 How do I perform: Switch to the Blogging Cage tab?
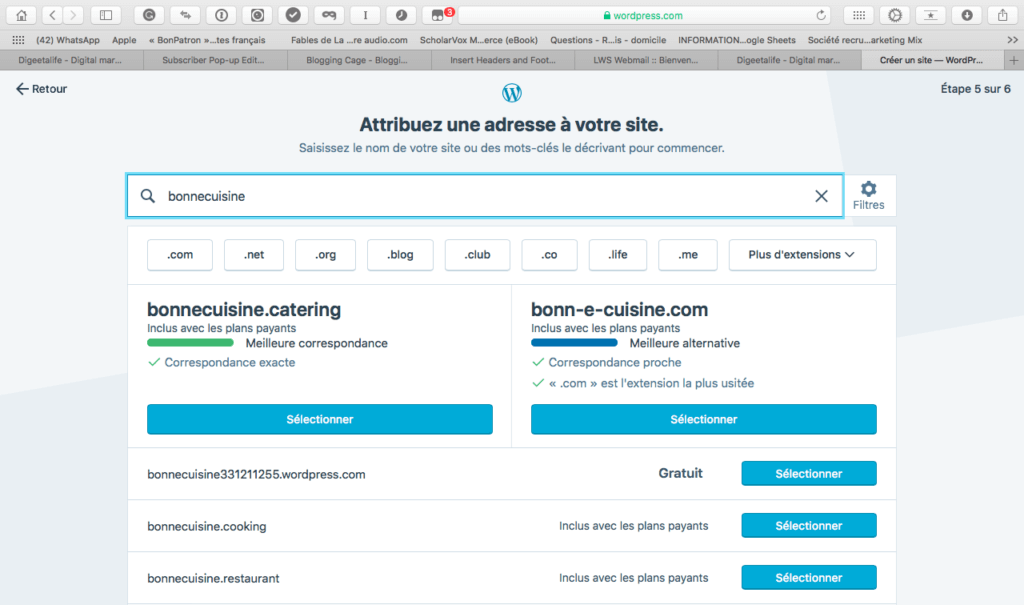[x=358, y=60]
